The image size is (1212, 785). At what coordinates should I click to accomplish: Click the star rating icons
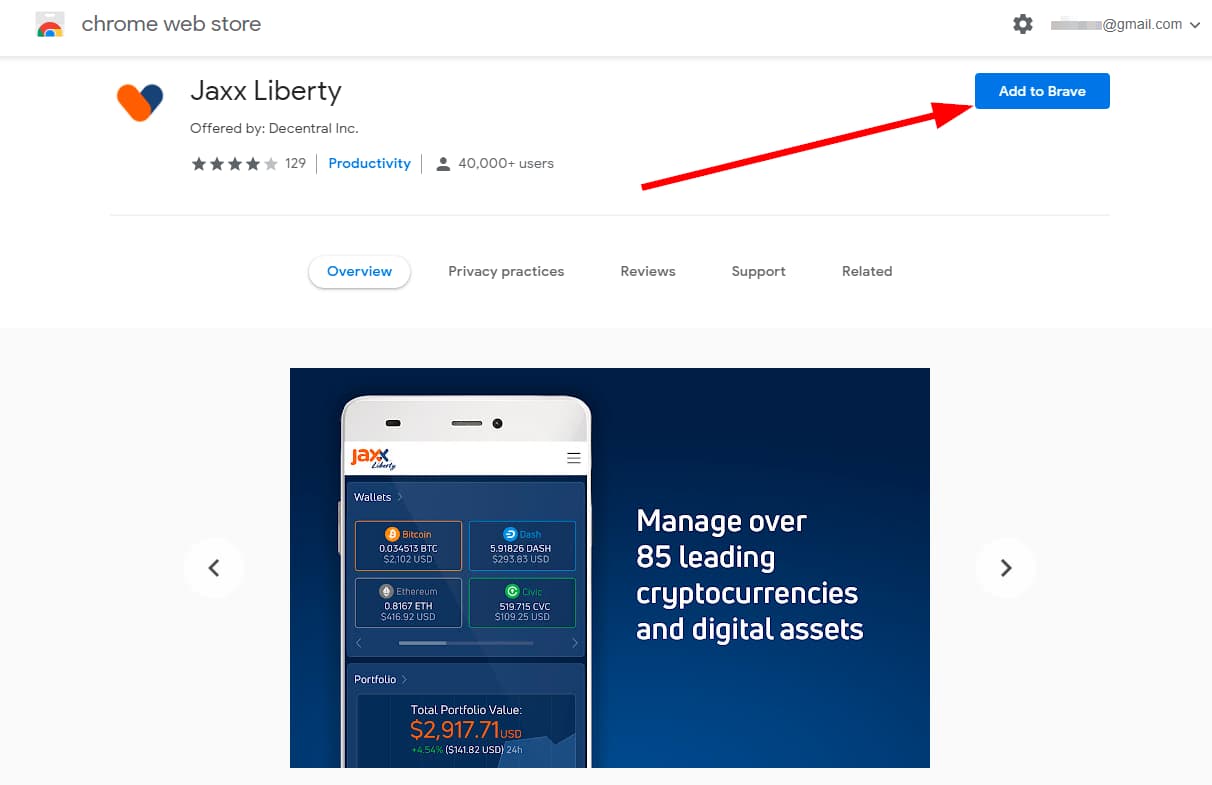234,164
